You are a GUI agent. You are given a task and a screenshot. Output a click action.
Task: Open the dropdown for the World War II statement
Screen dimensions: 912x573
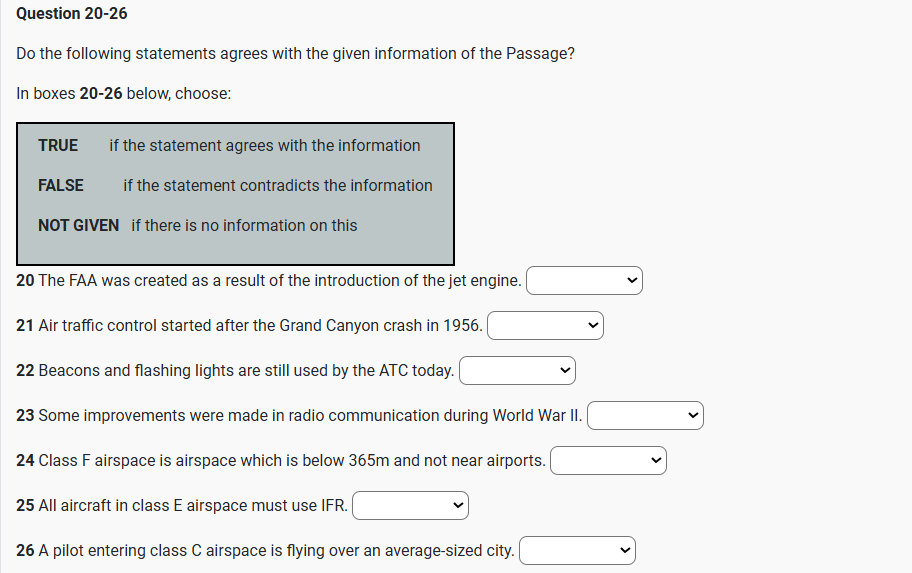coord(645,416)
